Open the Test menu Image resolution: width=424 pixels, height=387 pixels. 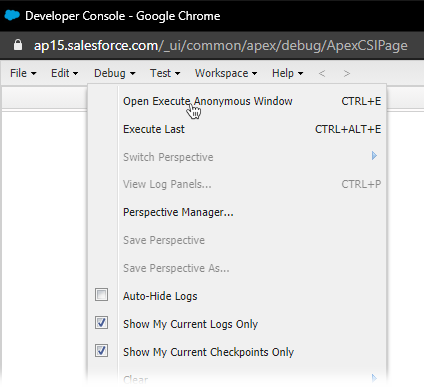pos(165,73)
